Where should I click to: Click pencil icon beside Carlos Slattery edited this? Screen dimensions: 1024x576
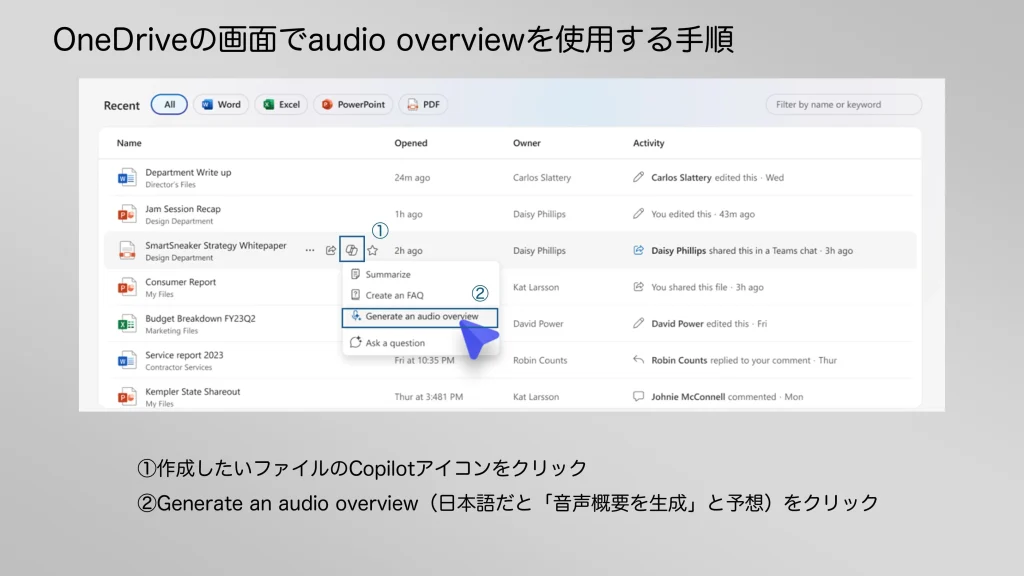[639, 177]
